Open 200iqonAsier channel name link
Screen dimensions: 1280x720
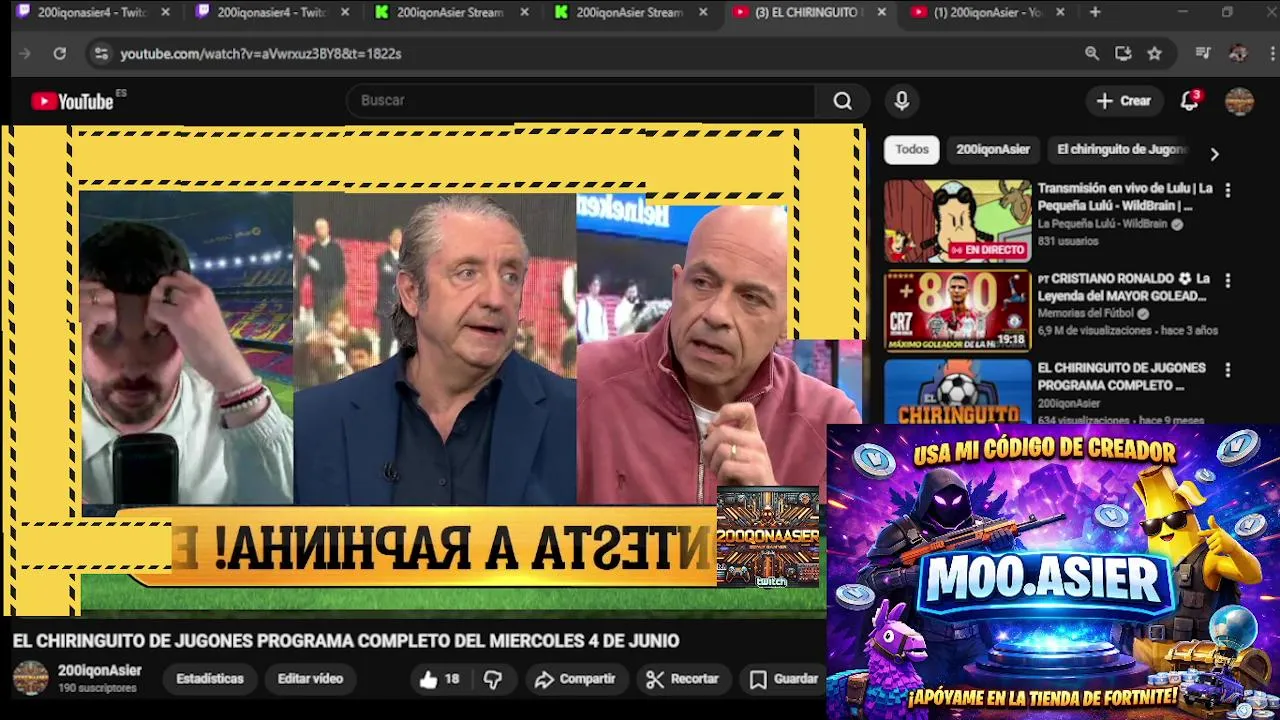(x=99, y=671)
